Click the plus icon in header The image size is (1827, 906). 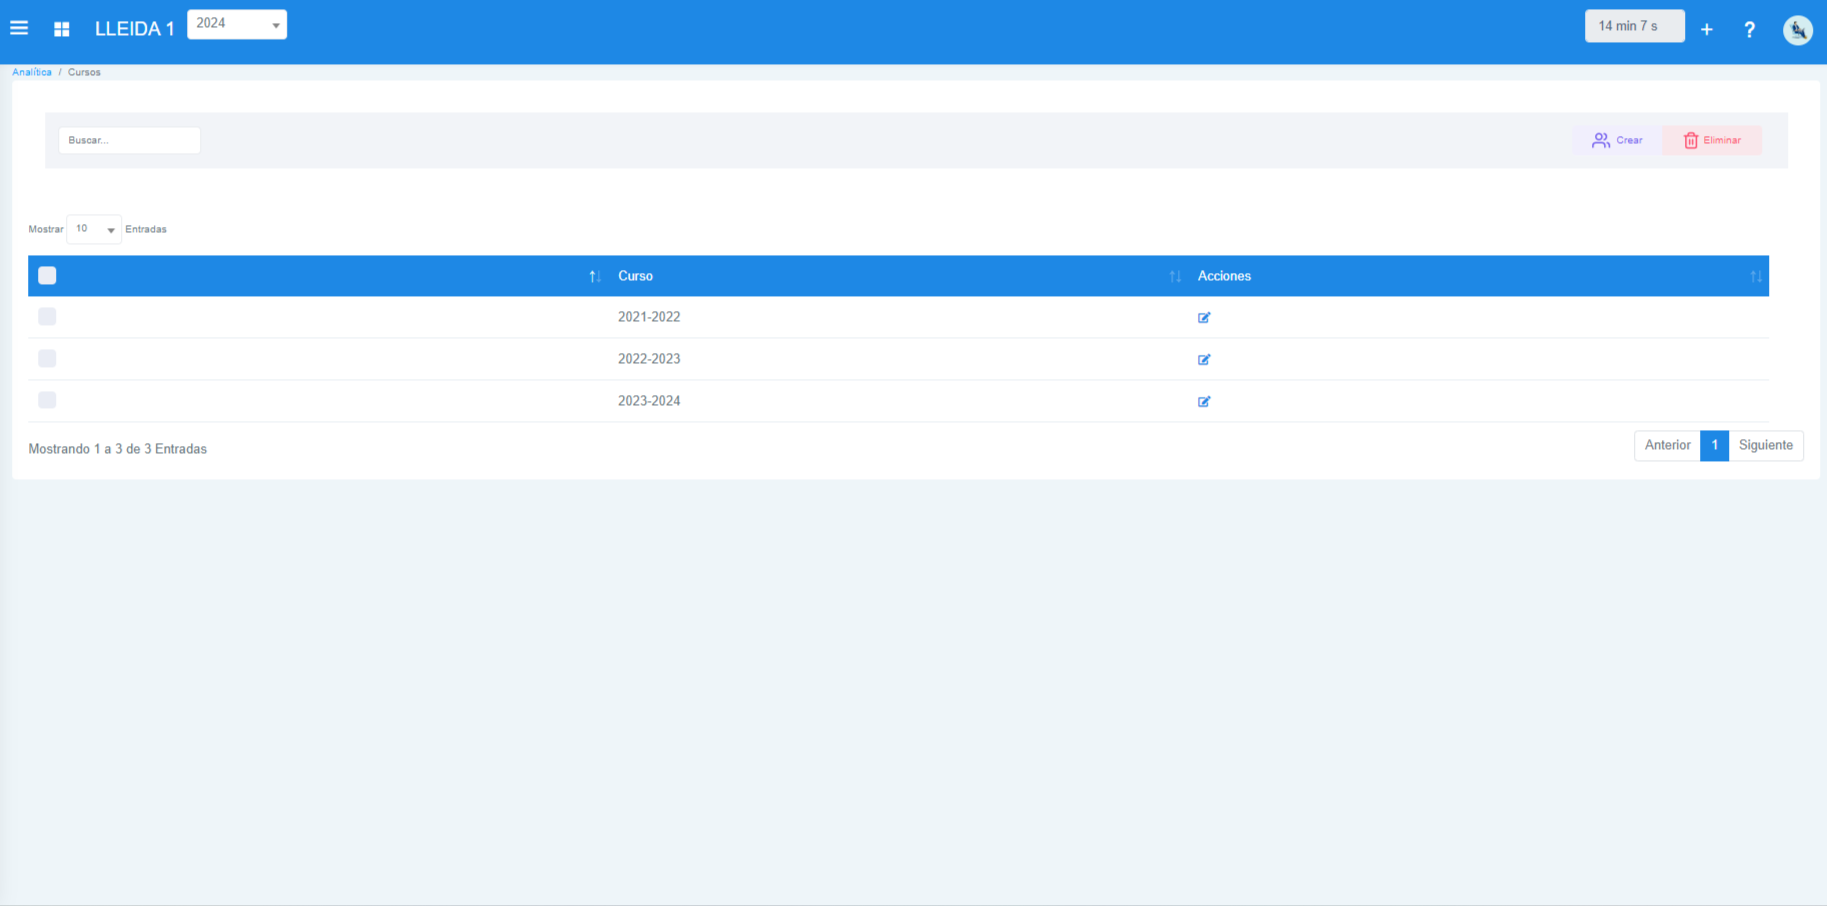[1706, 30]
